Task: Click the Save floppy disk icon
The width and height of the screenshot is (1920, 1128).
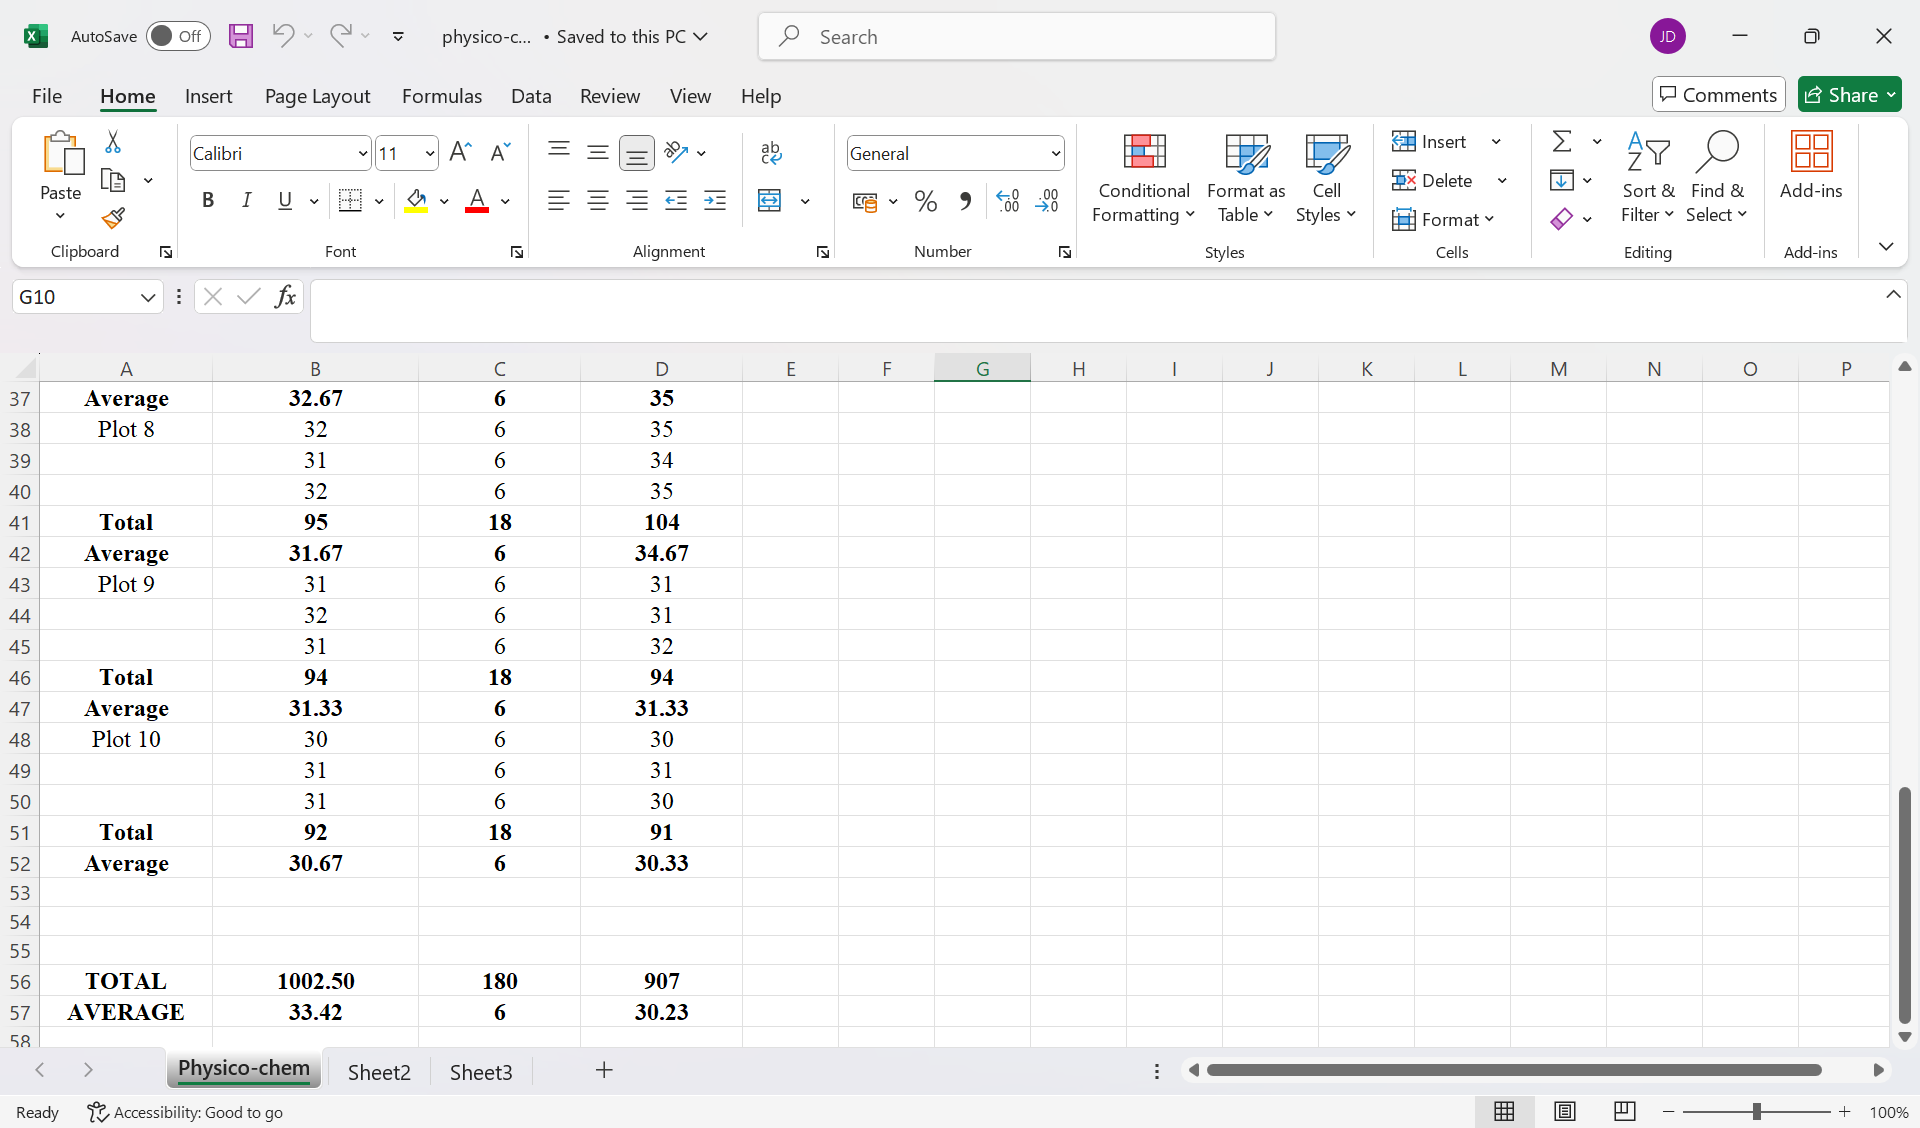Action: pos(240,37)
